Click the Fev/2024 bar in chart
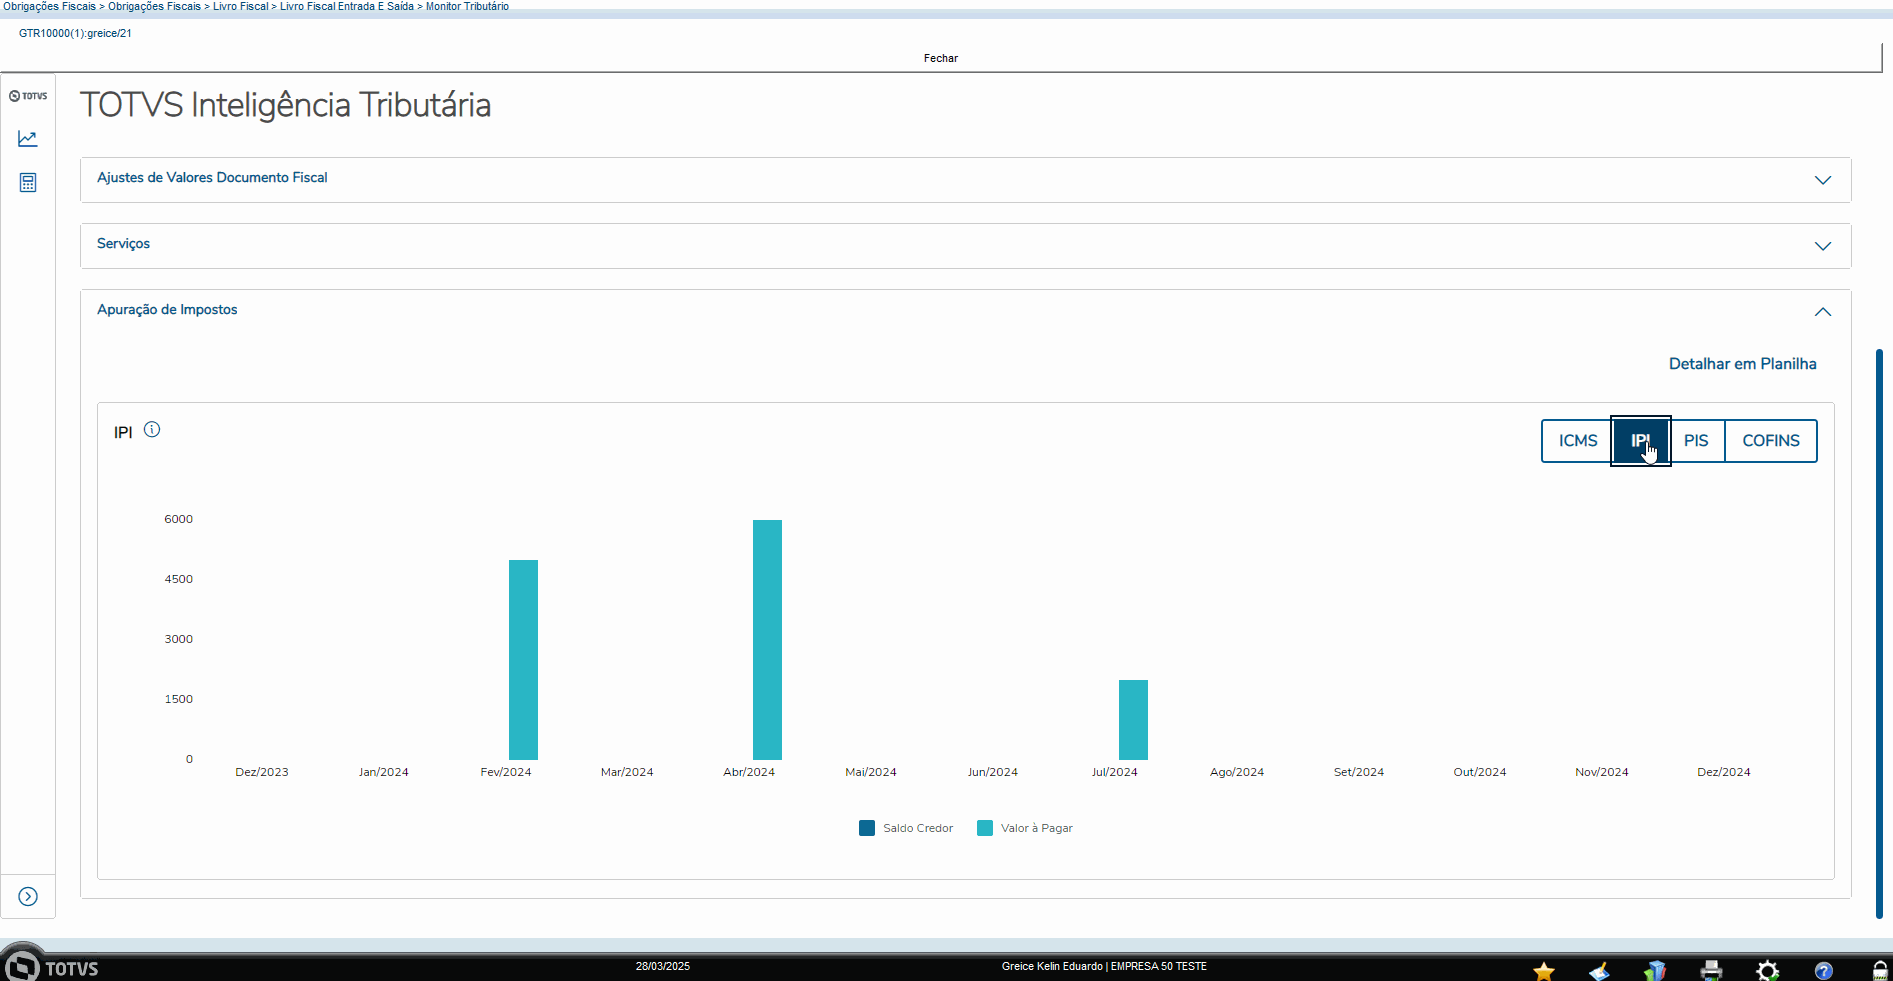The height and width of the screenshot is (981, 1893). point(523,660)
